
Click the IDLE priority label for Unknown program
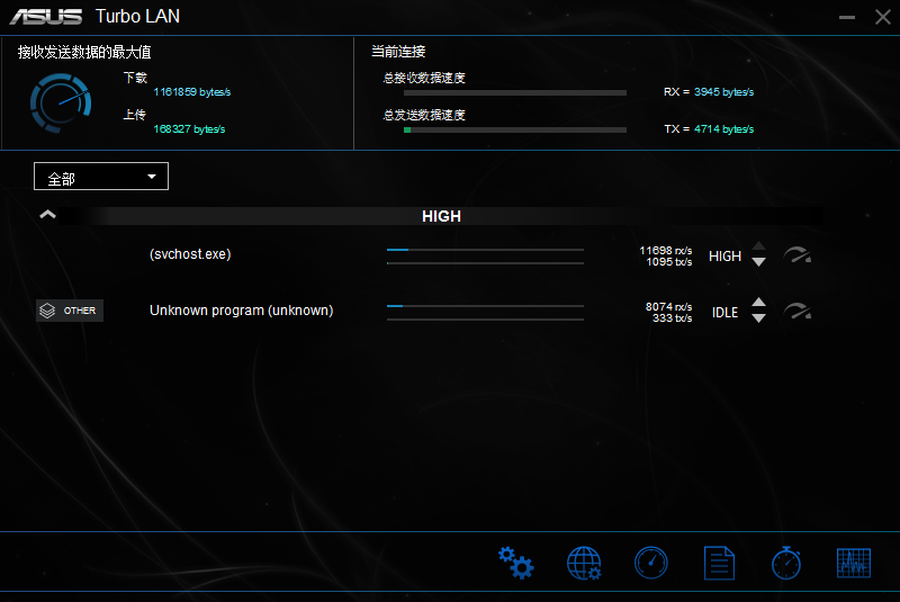(725, 312)
